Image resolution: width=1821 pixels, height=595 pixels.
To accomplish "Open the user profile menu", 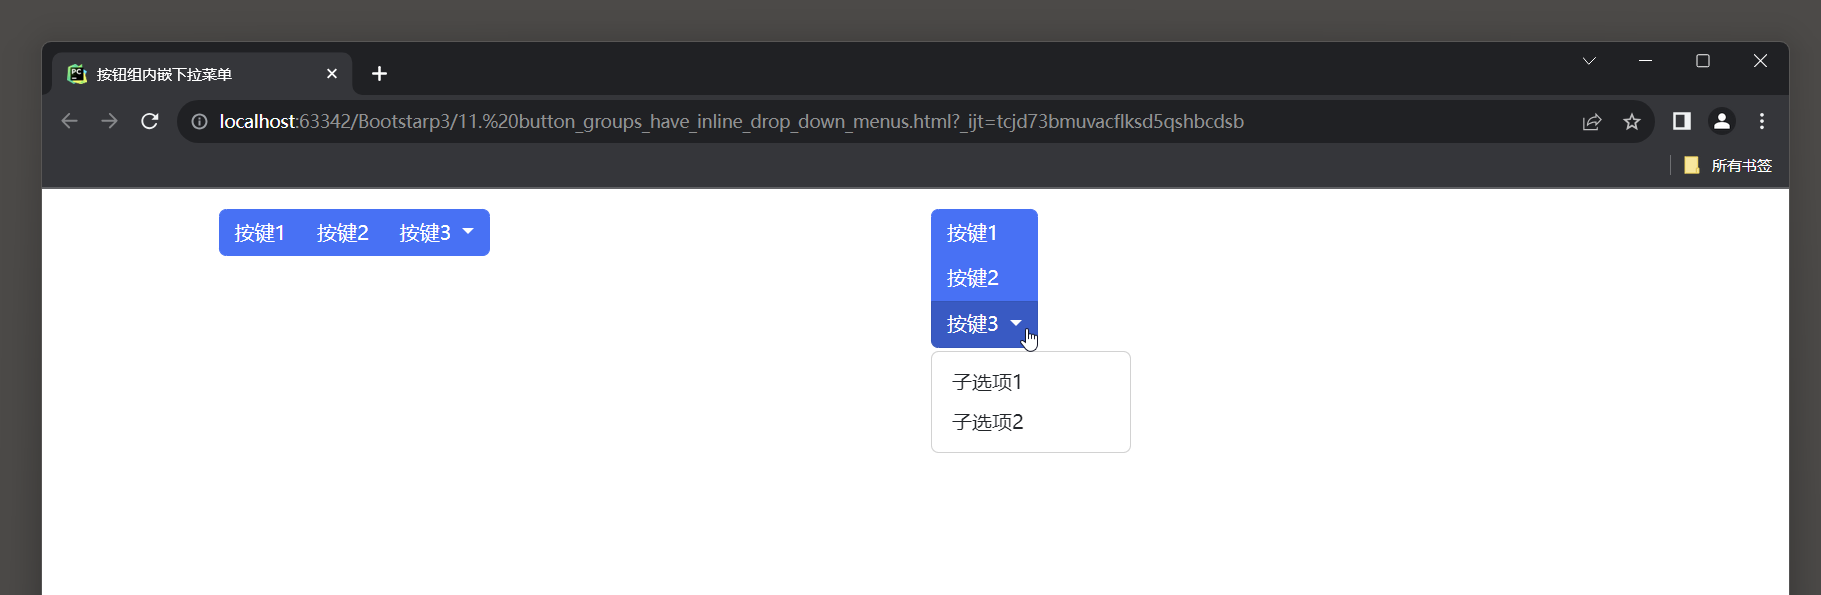I will (x=1722, y=121).
